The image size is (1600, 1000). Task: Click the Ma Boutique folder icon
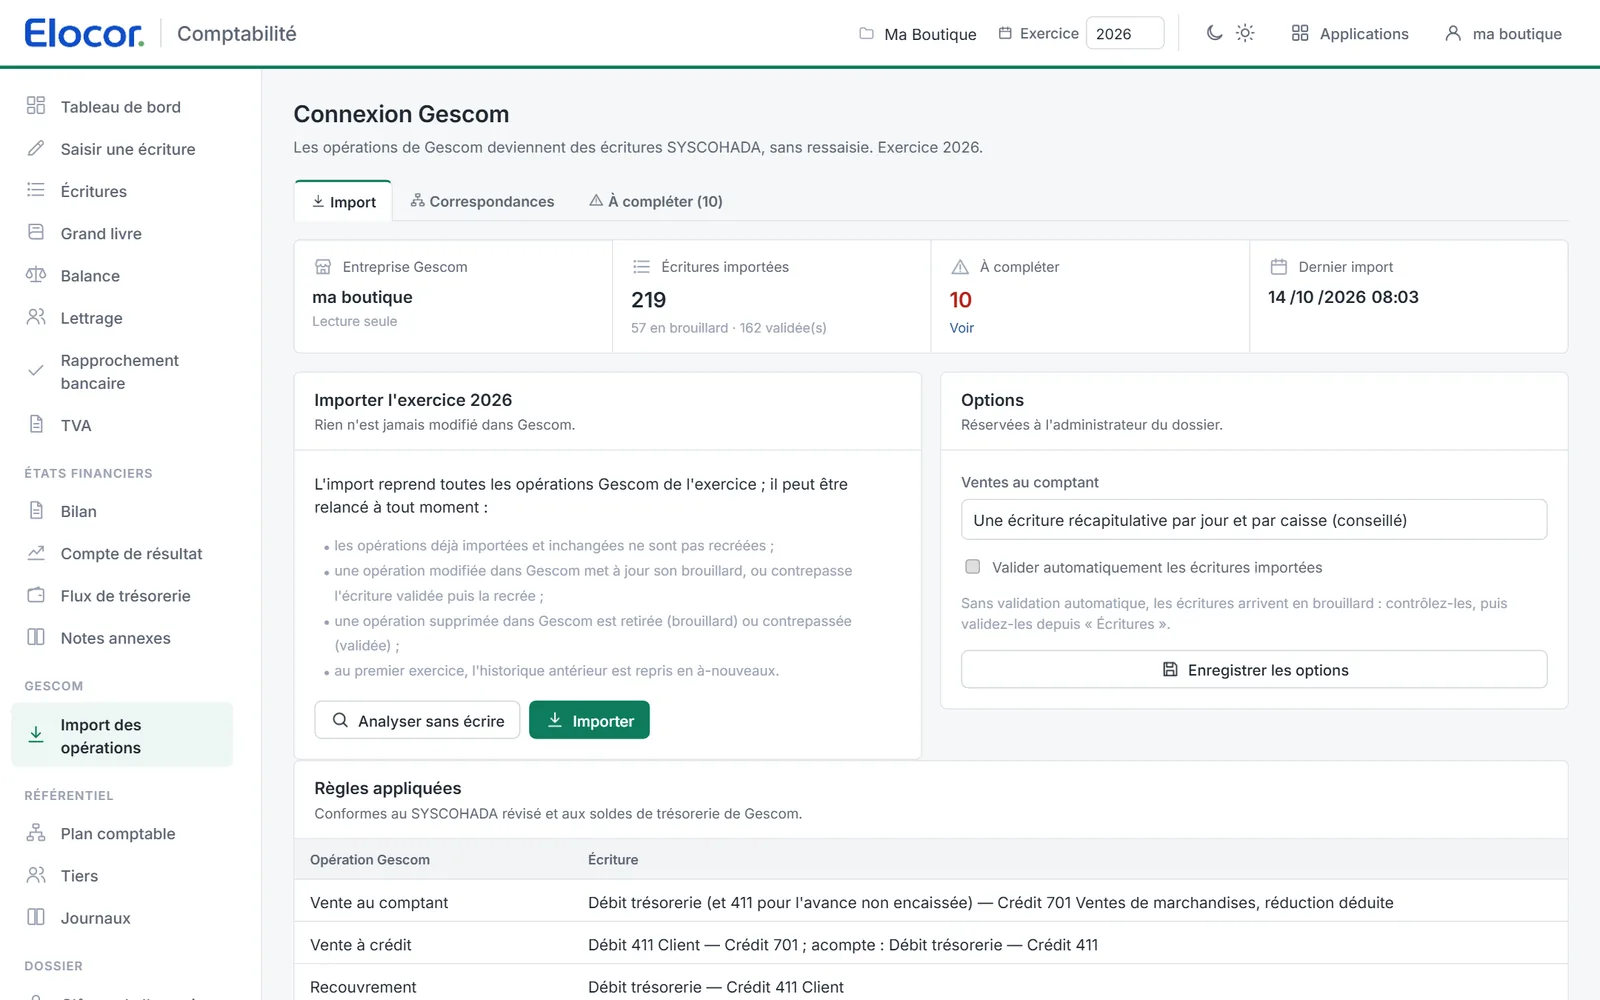coord(866,33)
